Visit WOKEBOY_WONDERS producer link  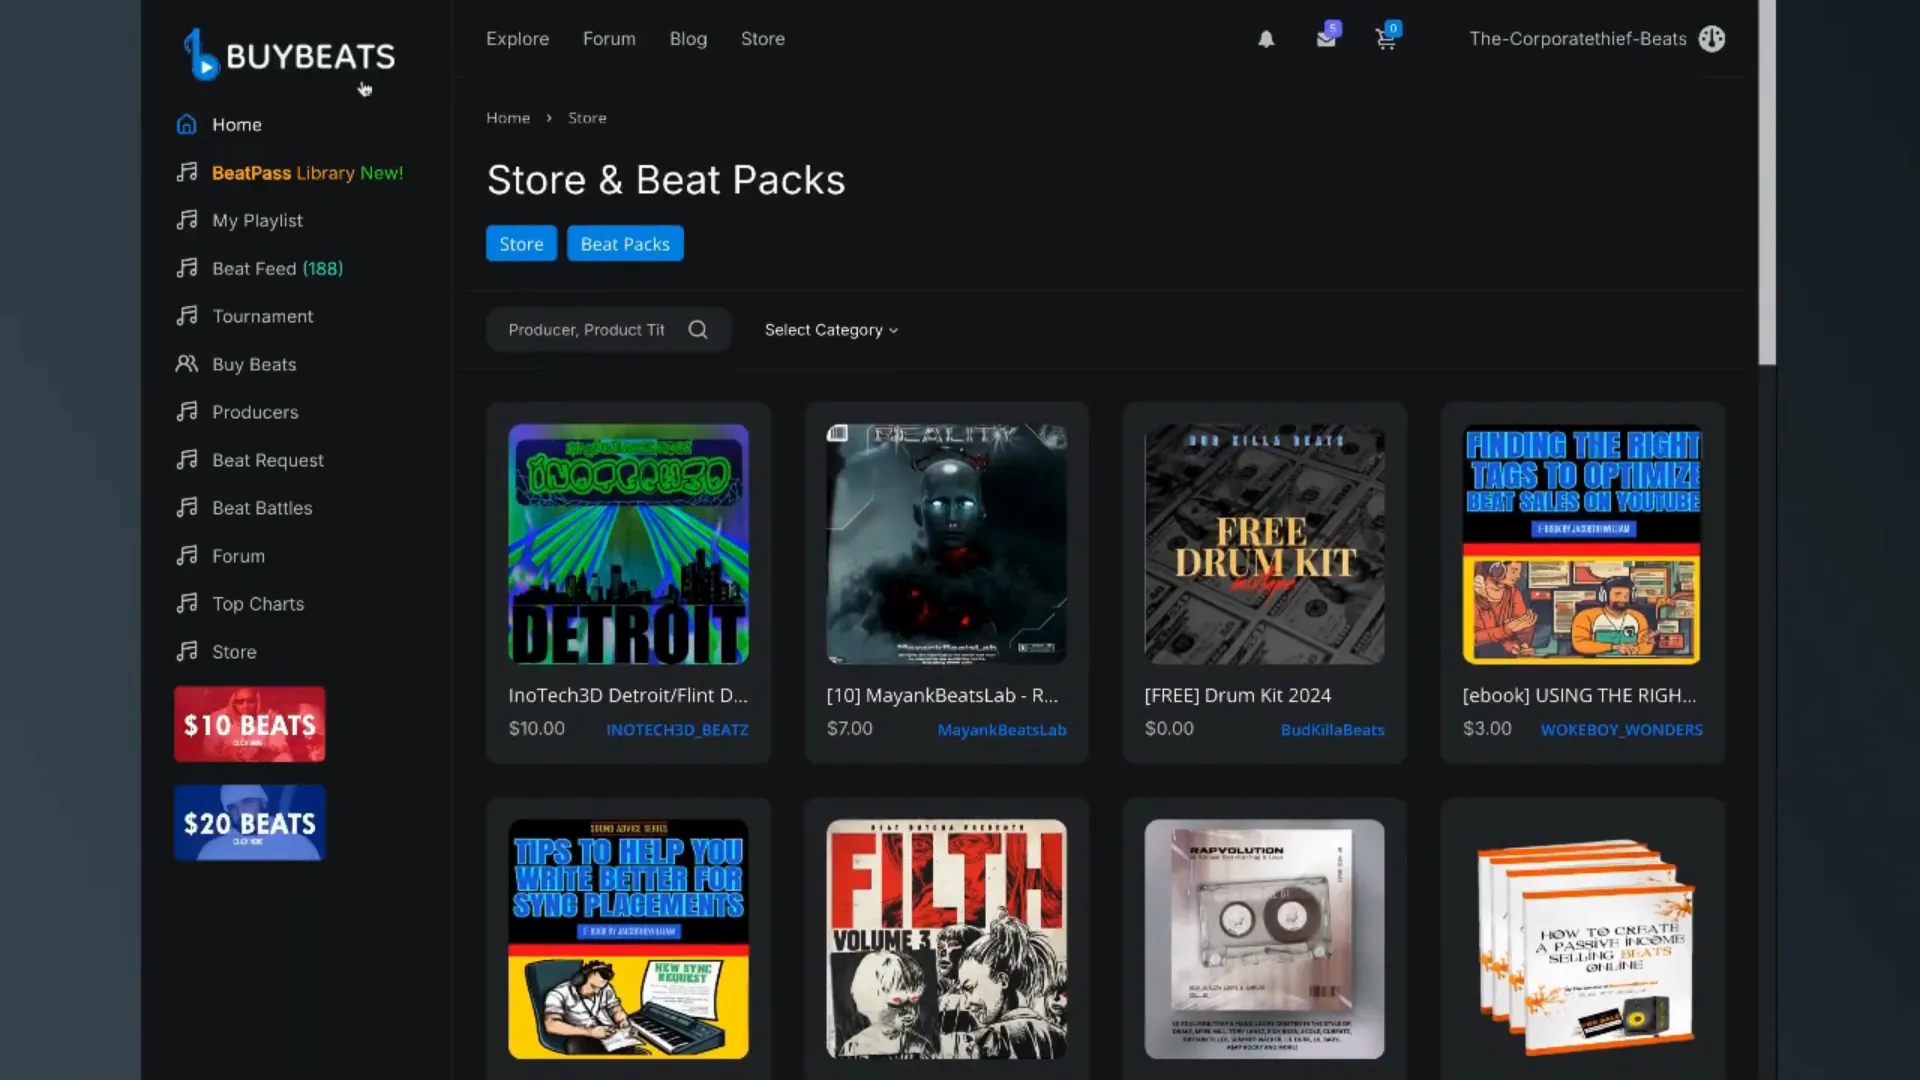1621,730
